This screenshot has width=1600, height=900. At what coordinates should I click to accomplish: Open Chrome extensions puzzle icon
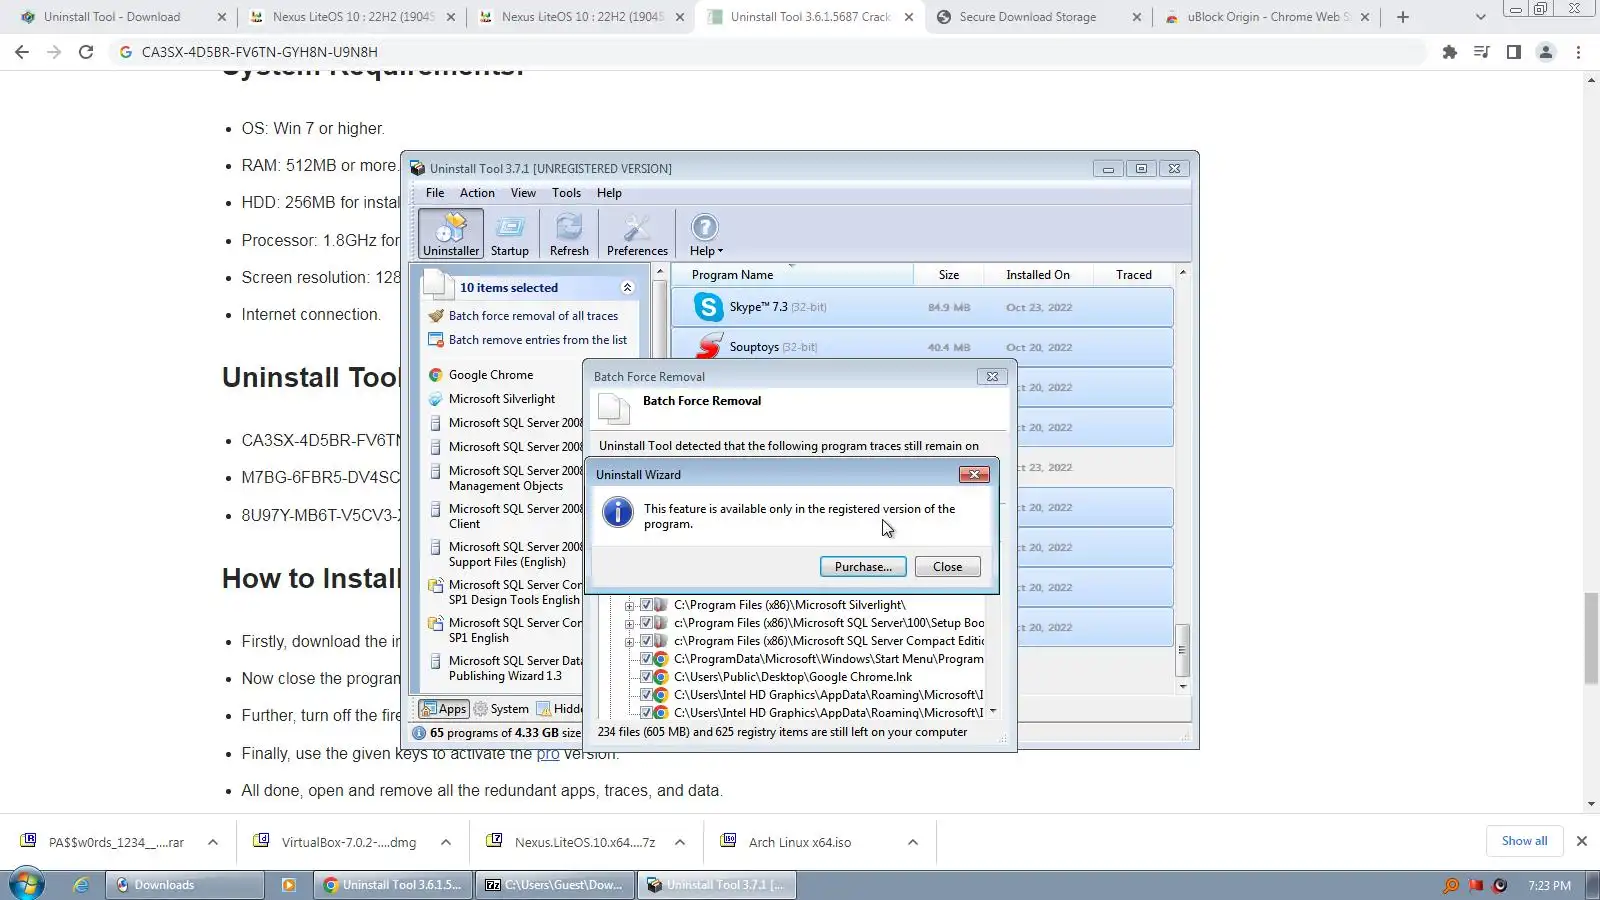point(1450,52)
